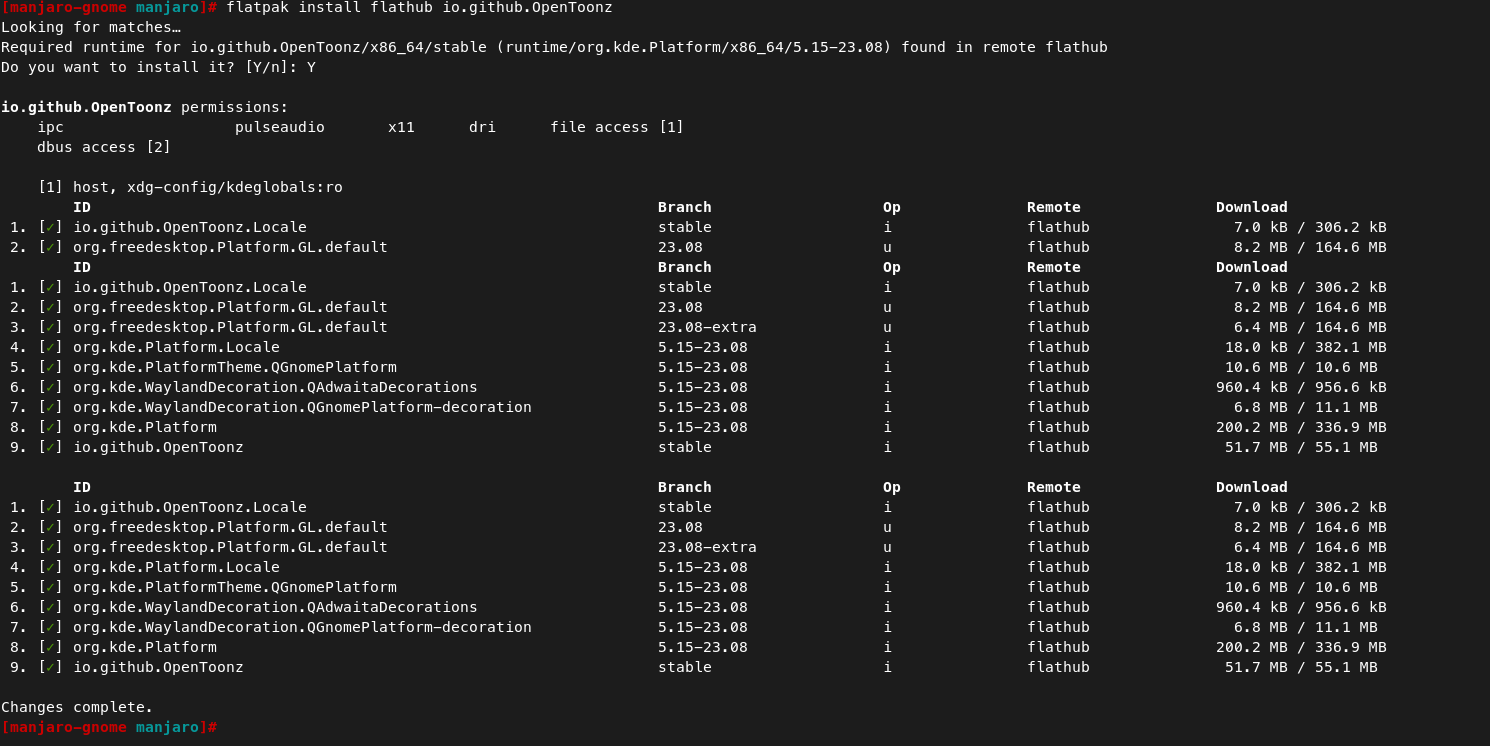Click the typed flatpak install command text
This screenshot has width=1490, height=746.
tap(419, 8)
